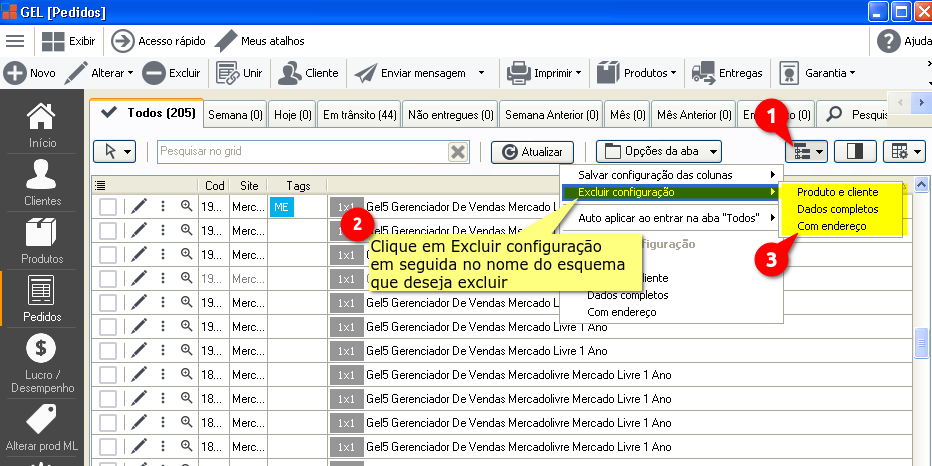Click the Excluir toolbar button
The image size is (932, 466).
coord(172,73)
